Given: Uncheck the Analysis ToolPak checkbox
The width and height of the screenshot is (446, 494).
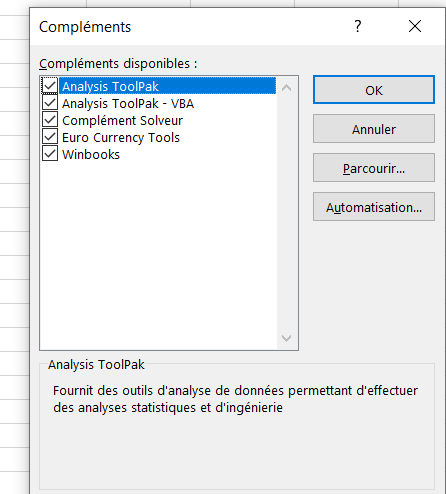Looking at the screenshot, I should [x=50, y=86].
